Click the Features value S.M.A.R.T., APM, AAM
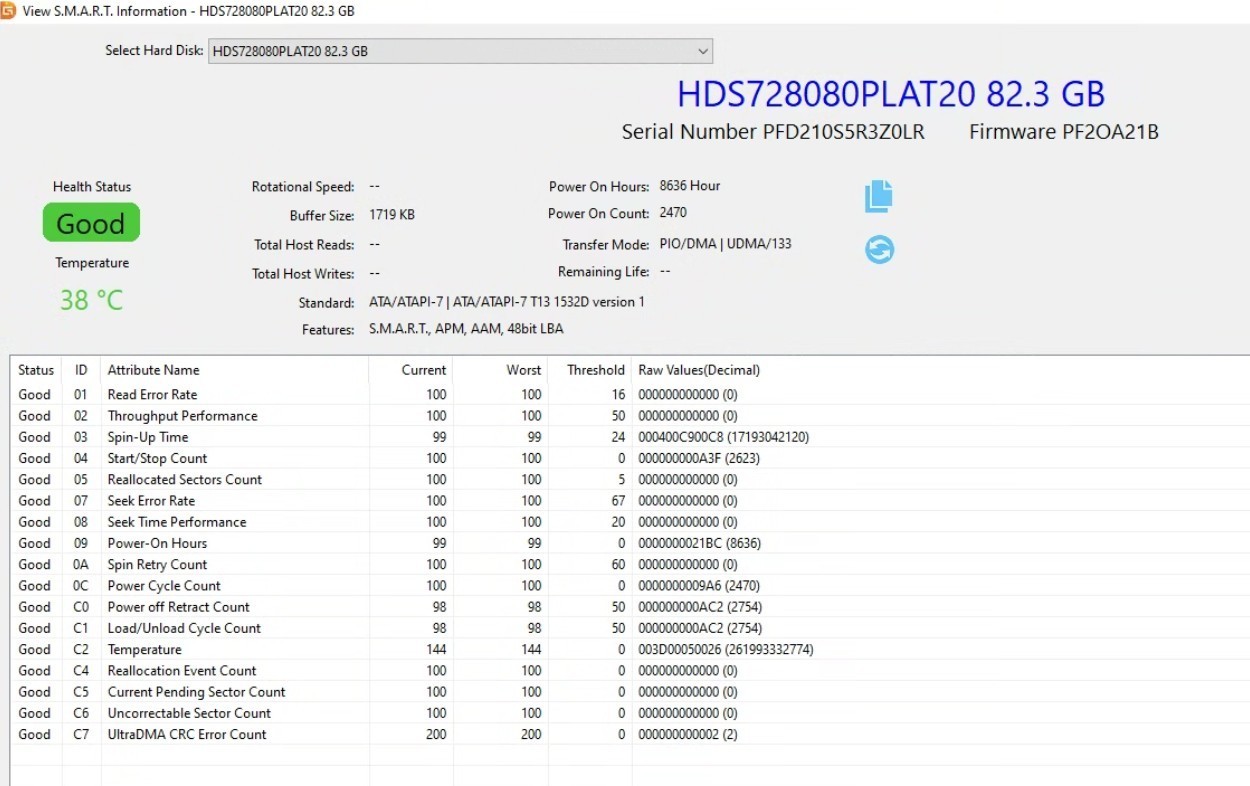Image resolution: width=1250 pixels, height=786 pixels. [466, 329]
